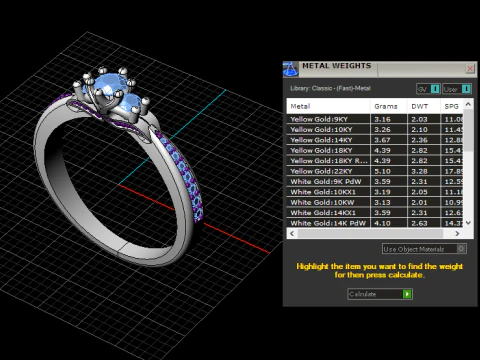Viewport: 480px width, 360px height.
Task: Click the 2.10 DWT value
Action: (x=419, y=130)
